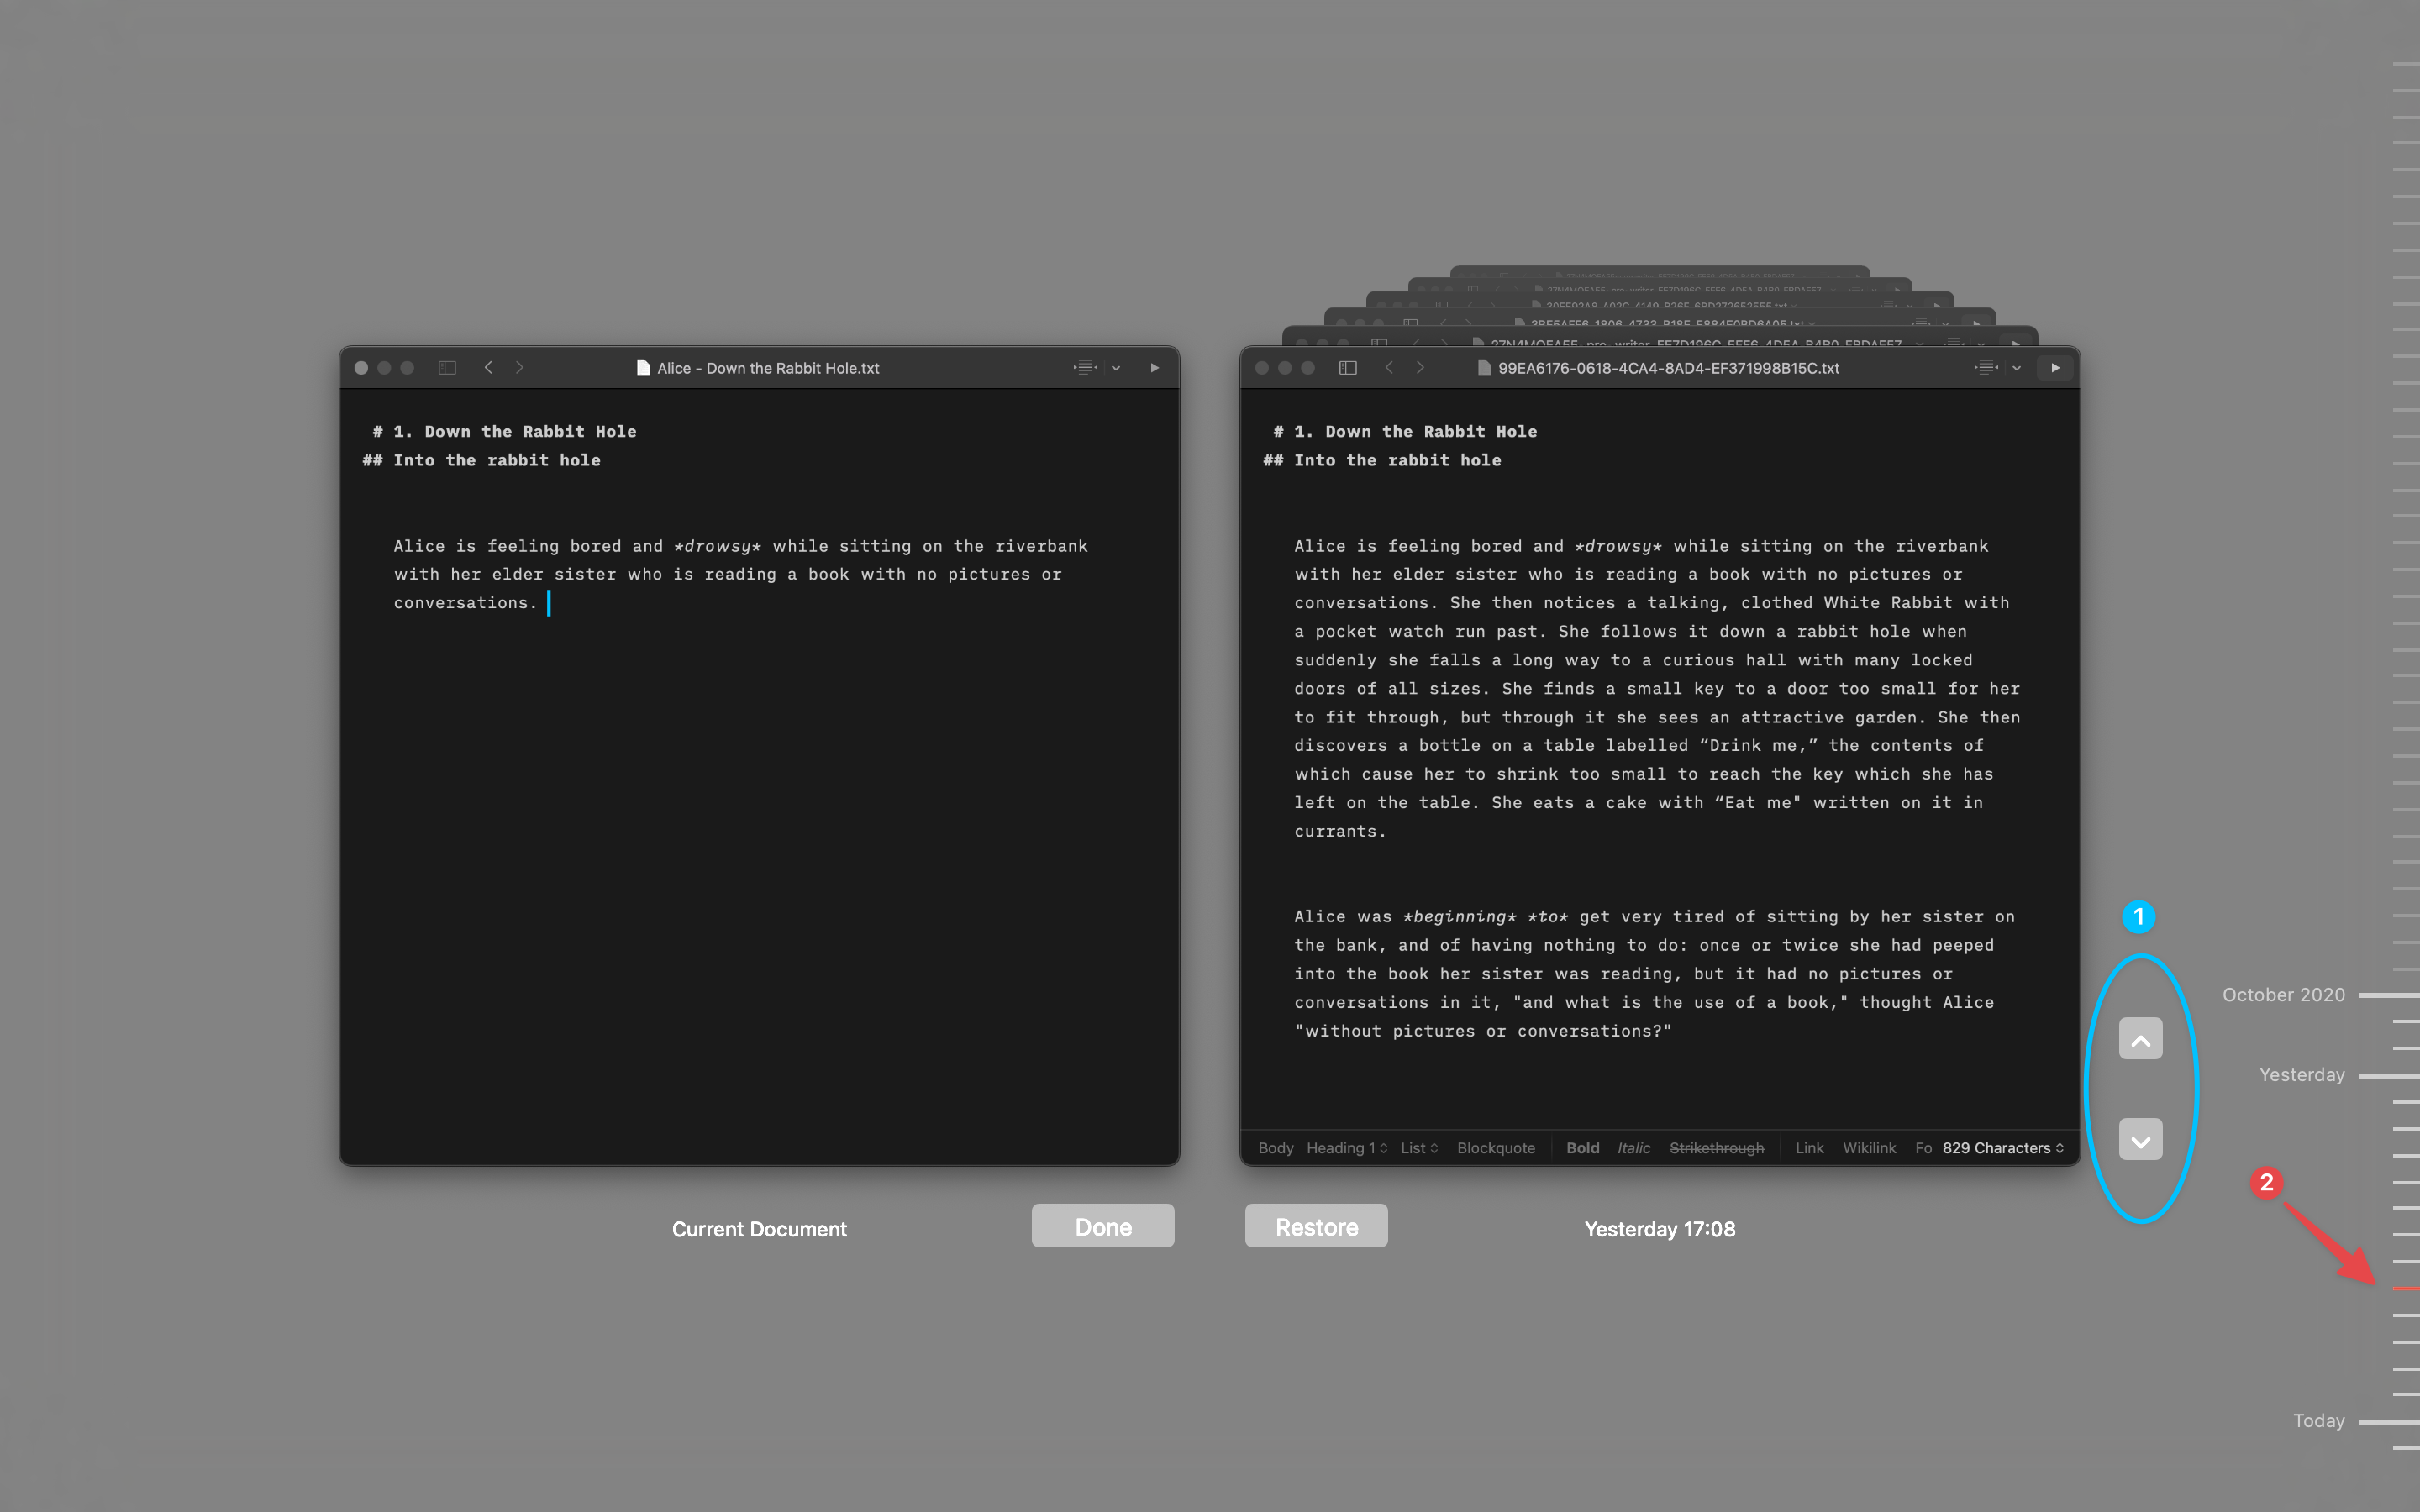Click document file icon beside Alice title
The height and width of the screenshot is (1512, 2420).
pyautogui.click(x=643, y=368)
